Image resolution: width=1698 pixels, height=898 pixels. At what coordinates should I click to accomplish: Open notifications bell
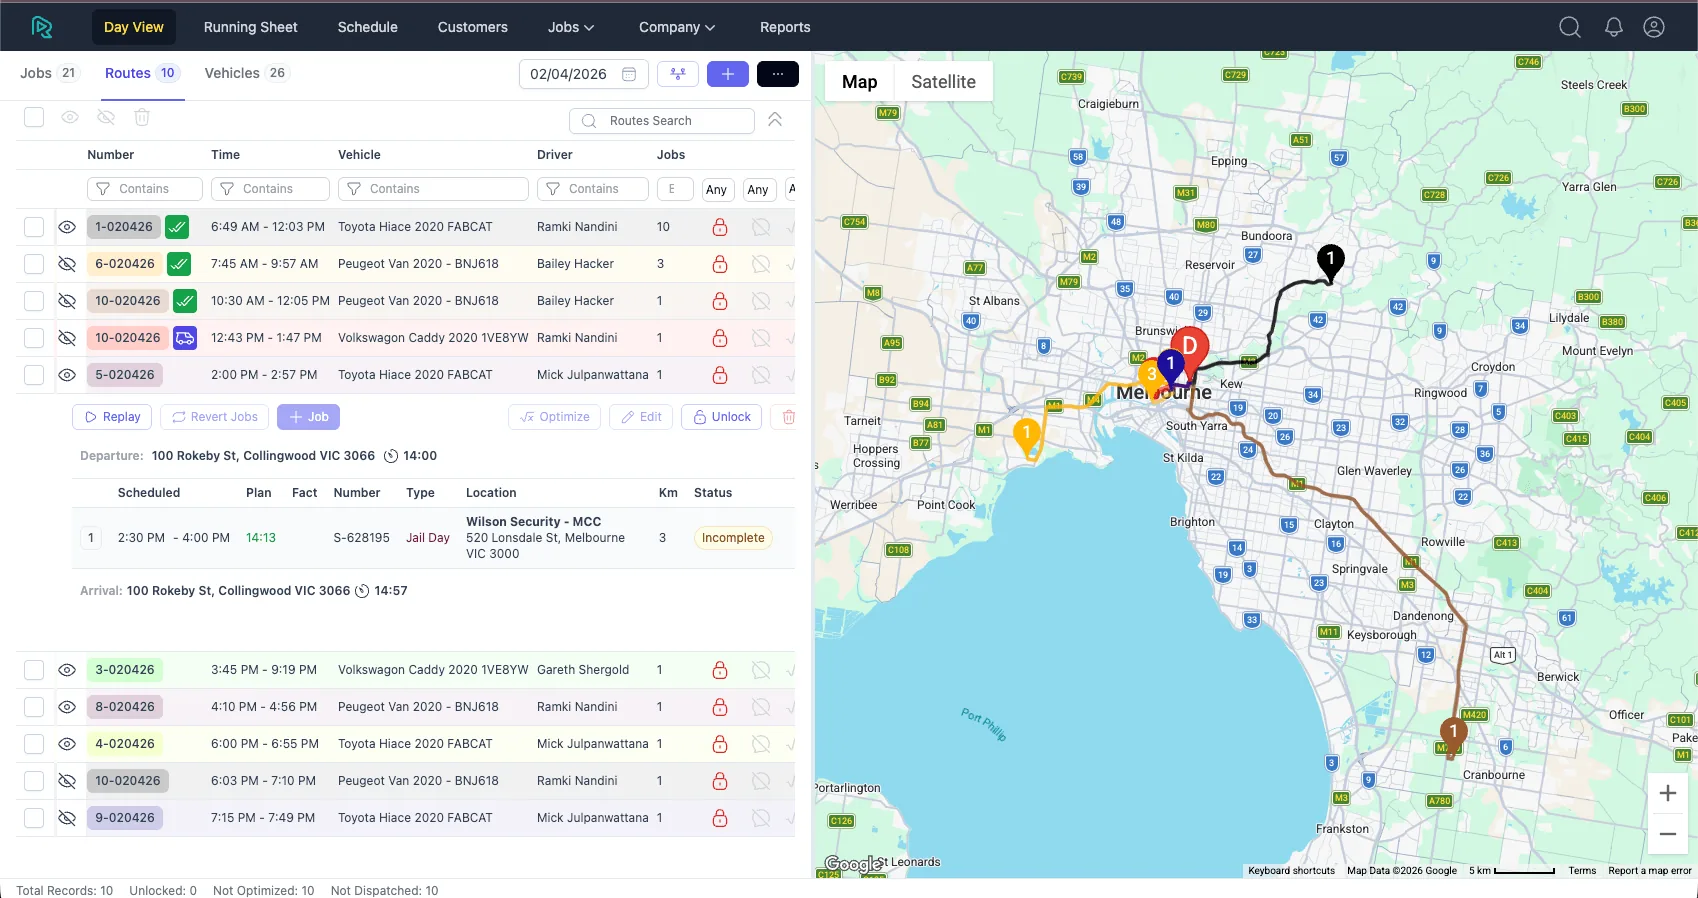[x=1614, y=27]
